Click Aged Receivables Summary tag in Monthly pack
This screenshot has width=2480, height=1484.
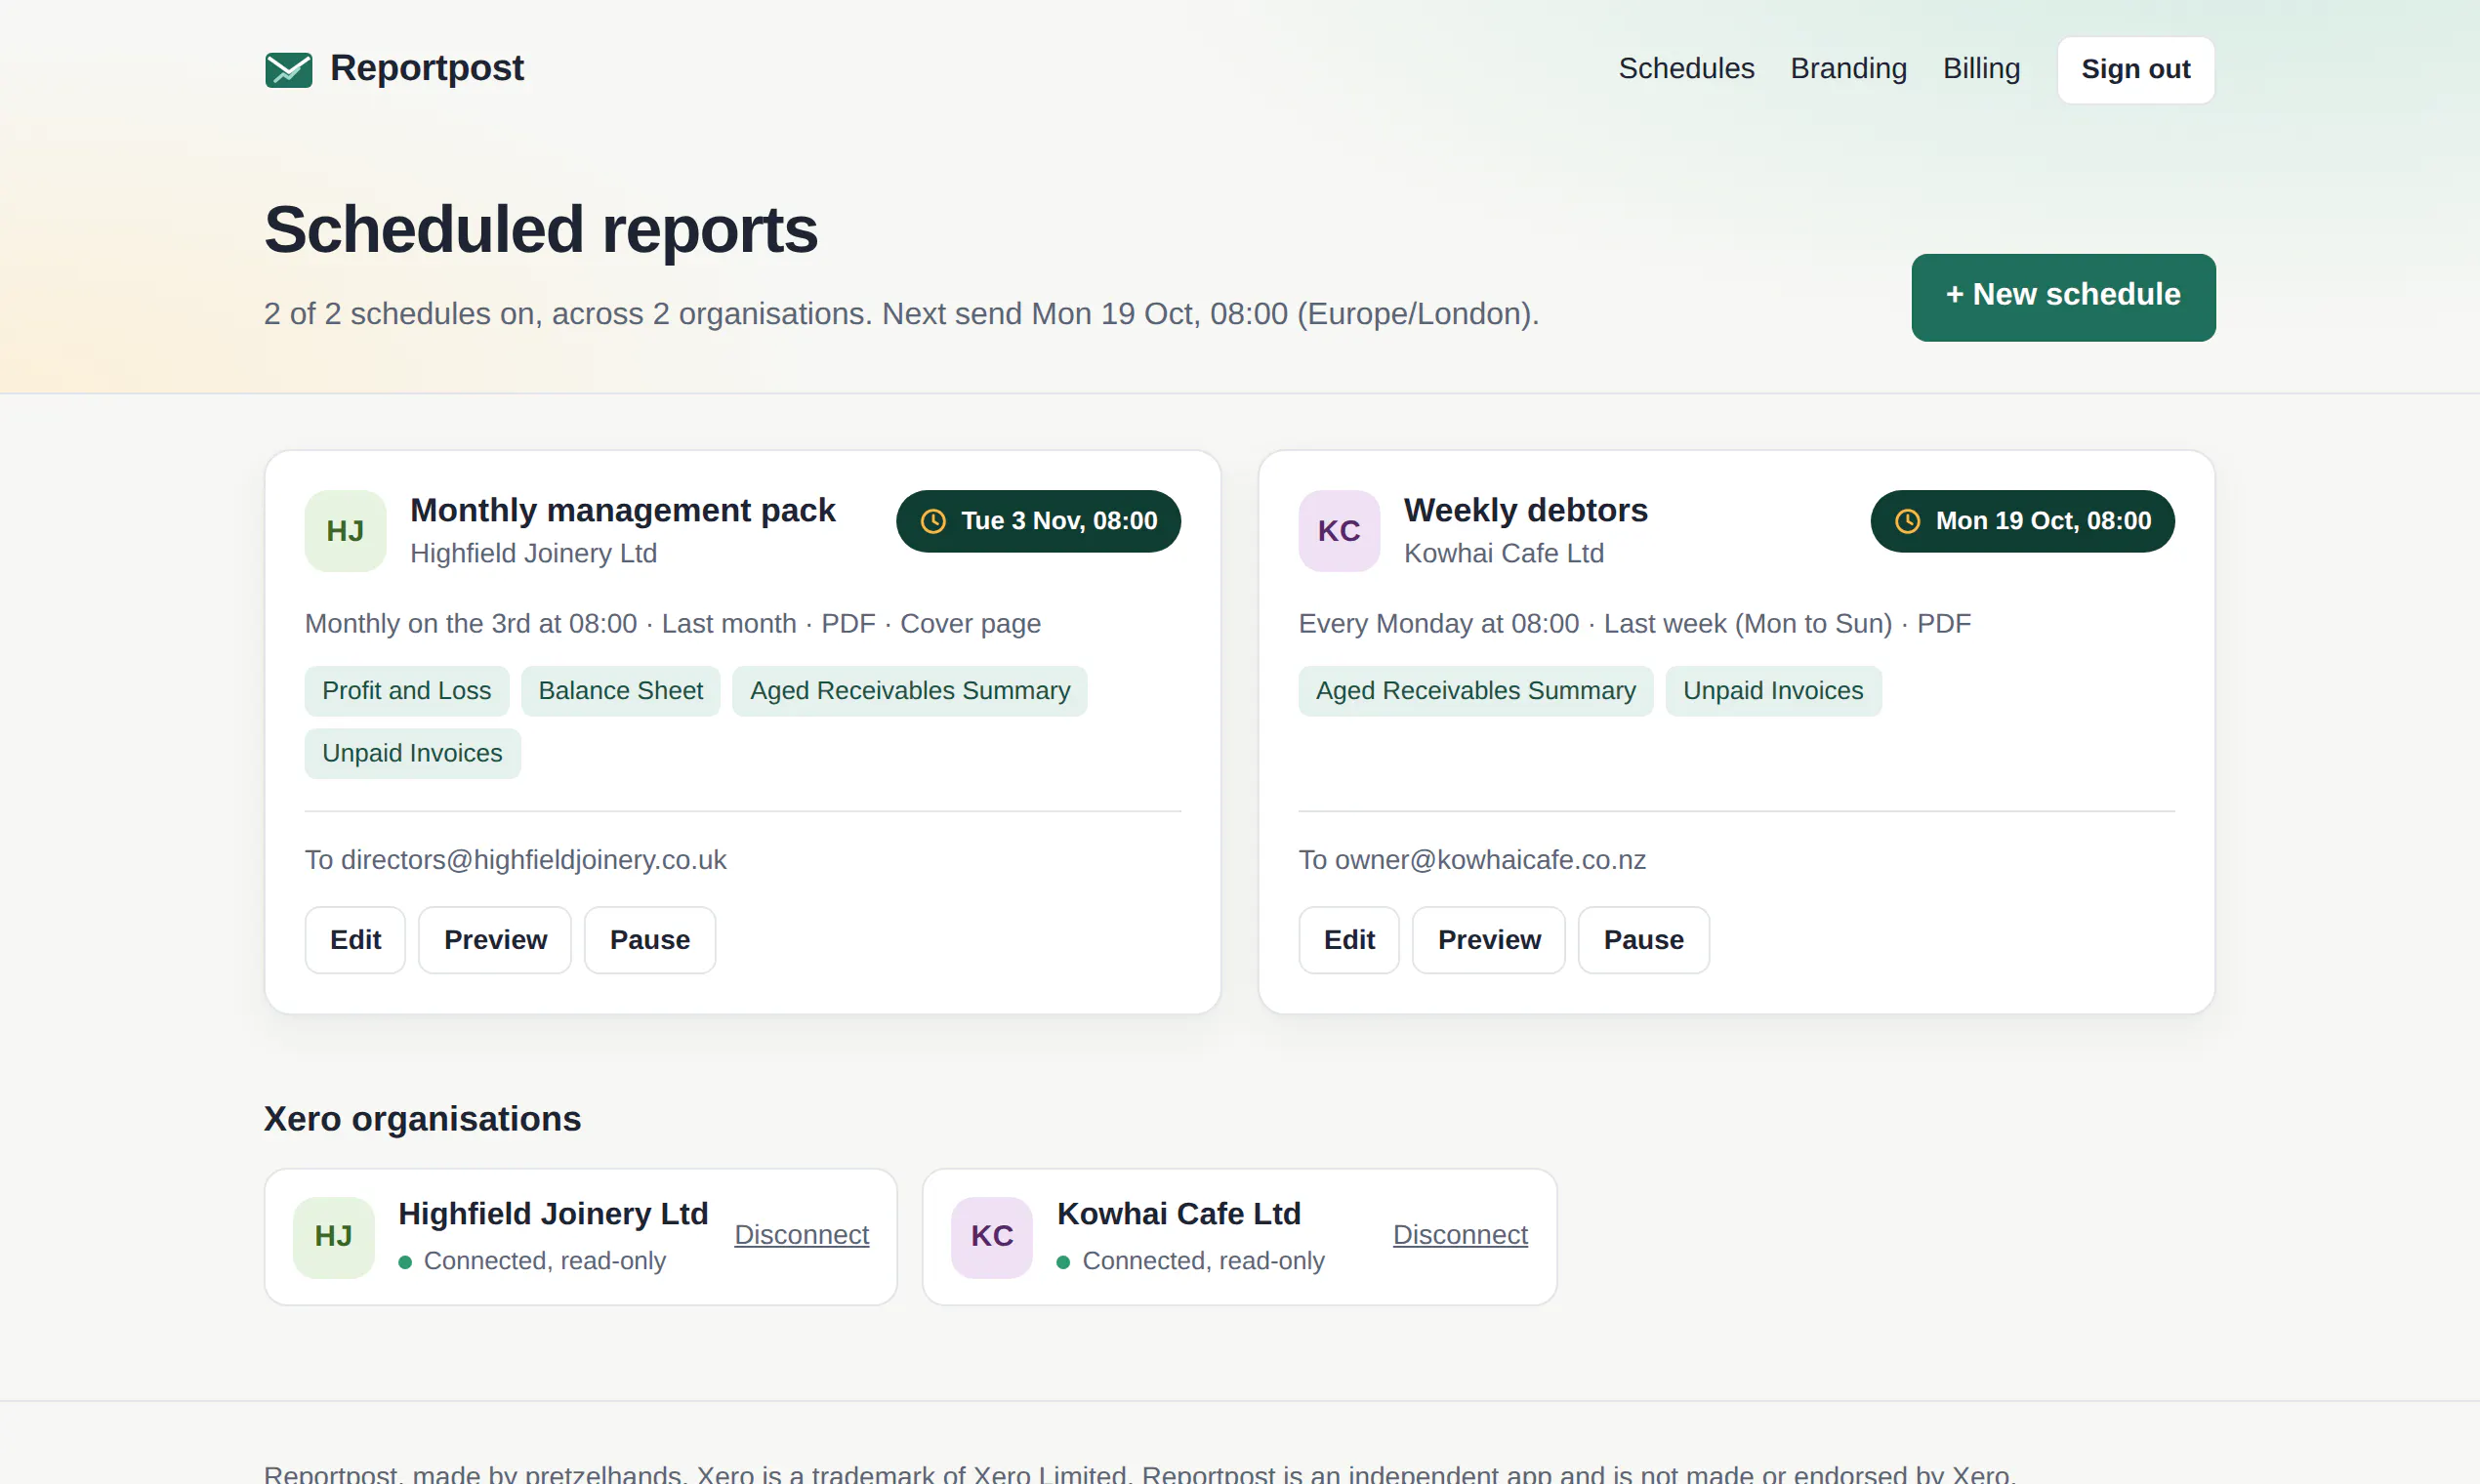tap(910, 691)
